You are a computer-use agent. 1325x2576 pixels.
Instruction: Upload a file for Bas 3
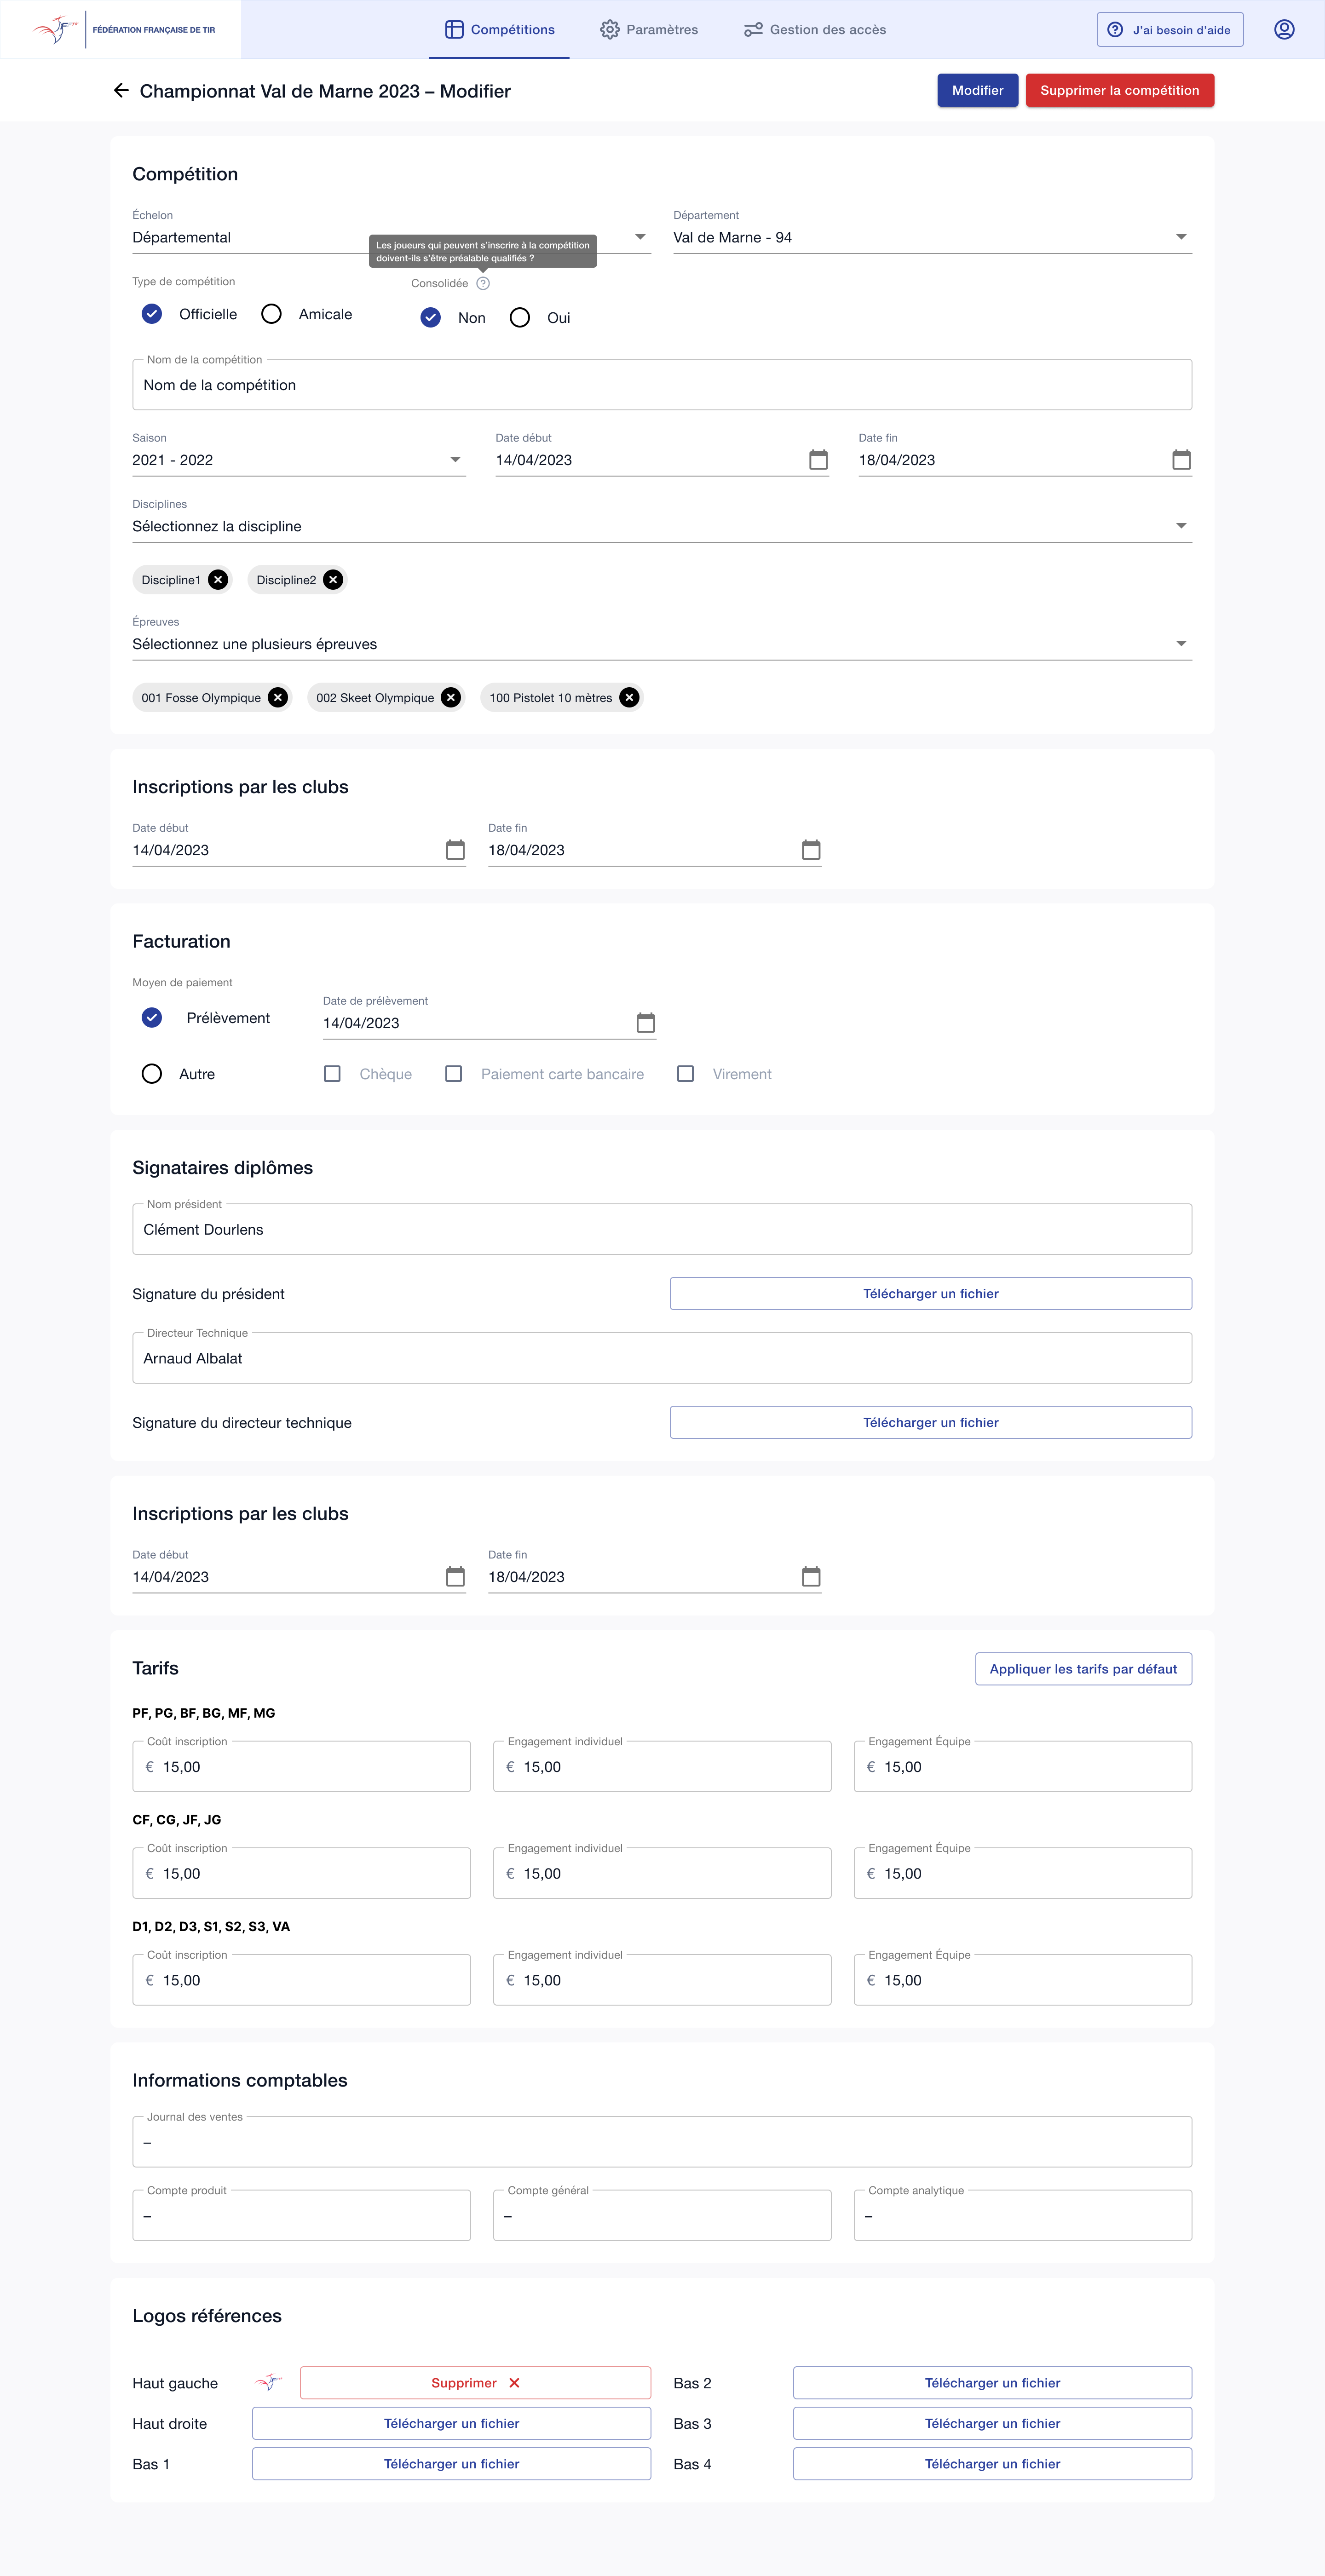click(x=992, y=2424)
